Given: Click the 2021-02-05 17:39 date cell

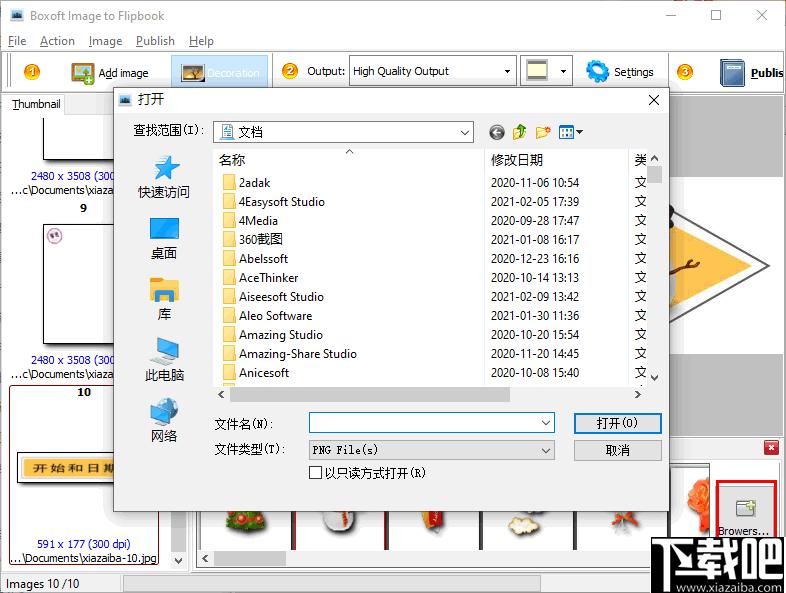Looking at the screenshot, I should (534, 202).
